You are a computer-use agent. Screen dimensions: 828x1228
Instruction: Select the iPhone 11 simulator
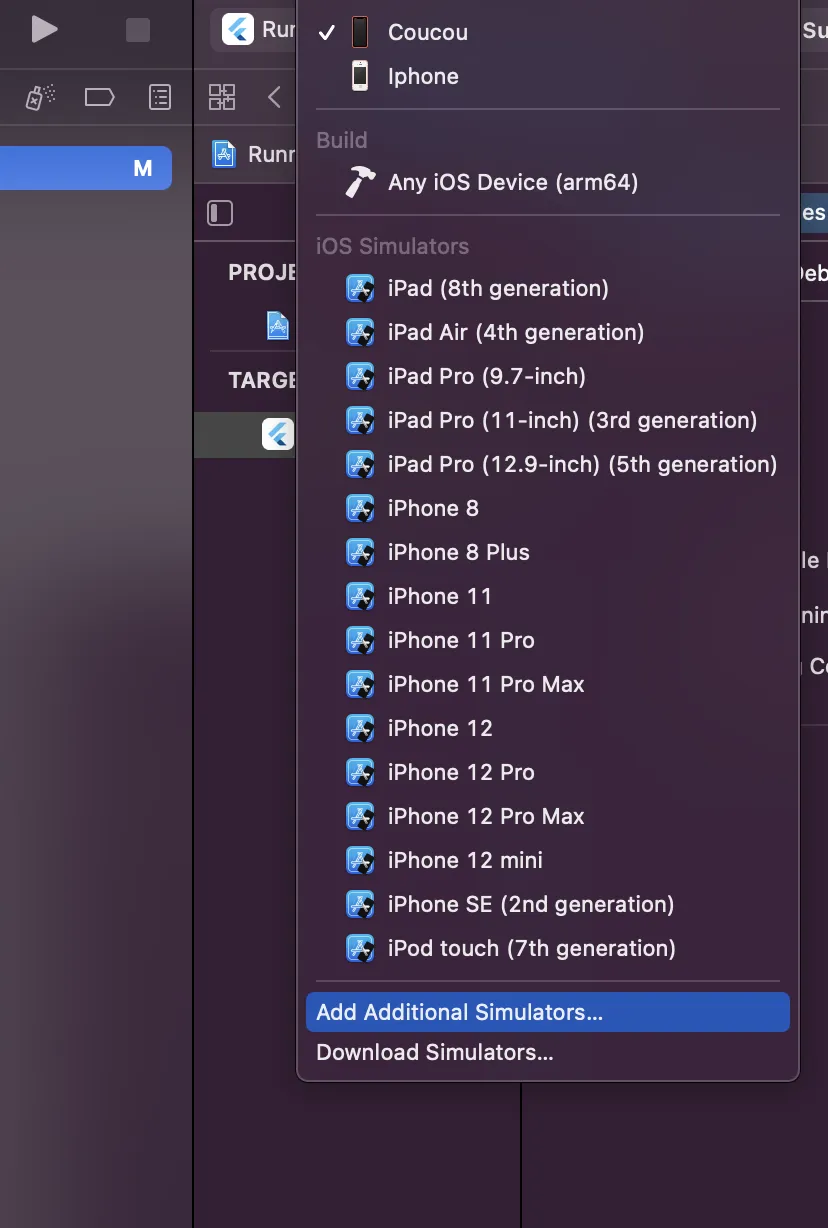[548, 596]
